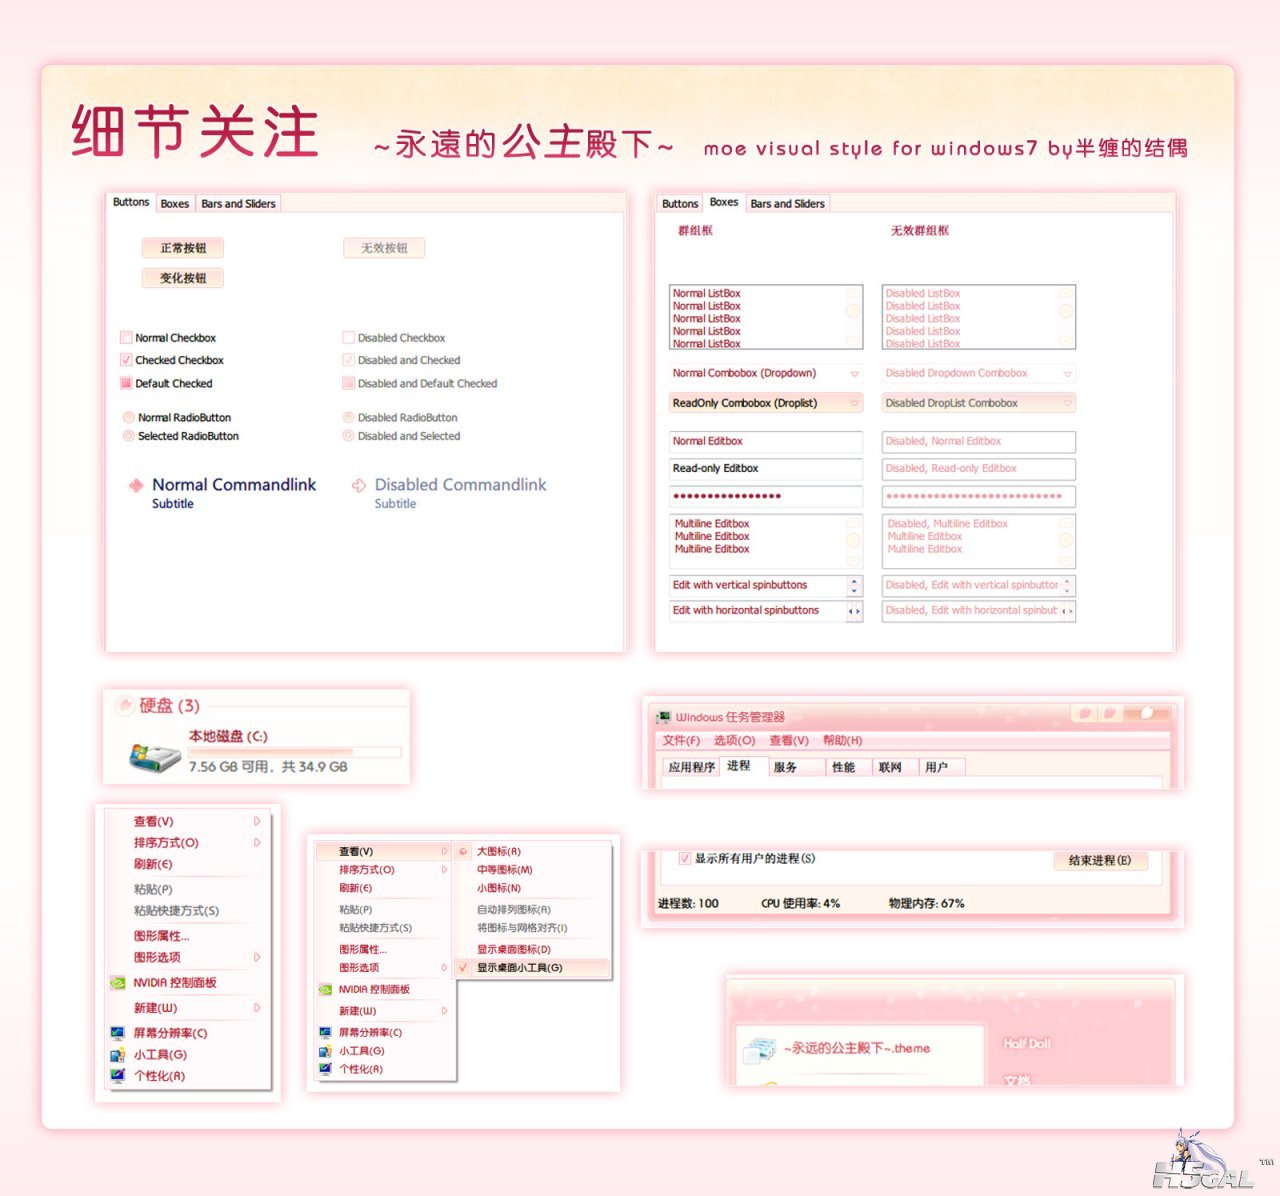The height and width of the screenshot is (1196, 1280).
Task: Switch to the 性能 tab in Task Manager
Action: [x=843, y=767]
